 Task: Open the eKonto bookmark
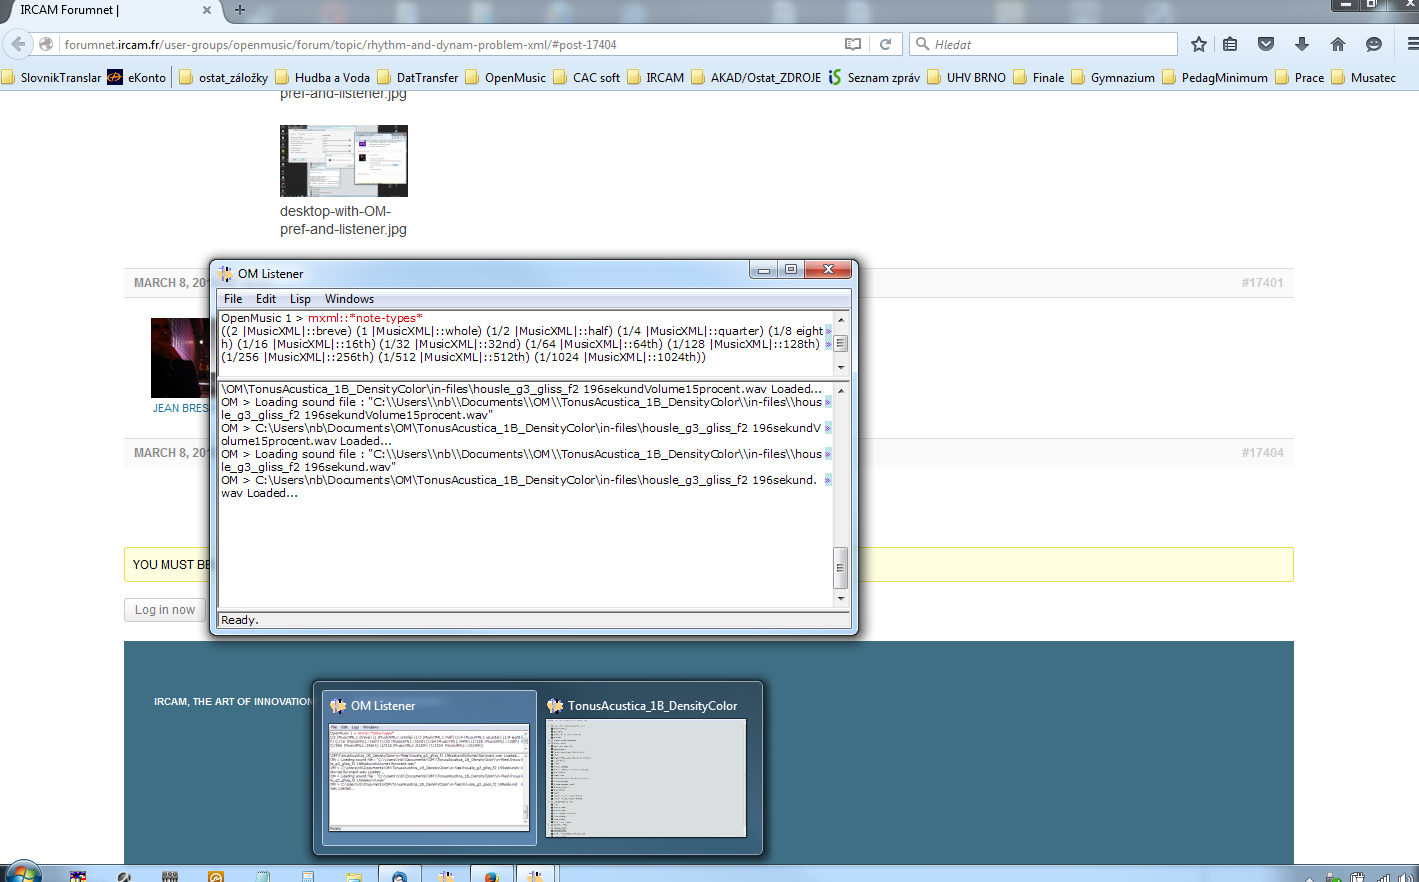(137, 77)
